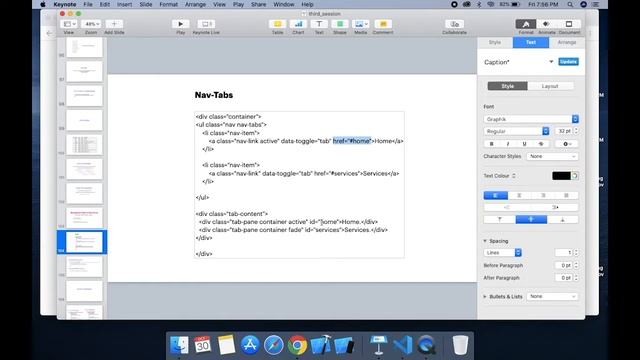Image resolution: width=640 pixels, height=360 pixels.
Task: Open the File menu
Action: pos(88,4)
